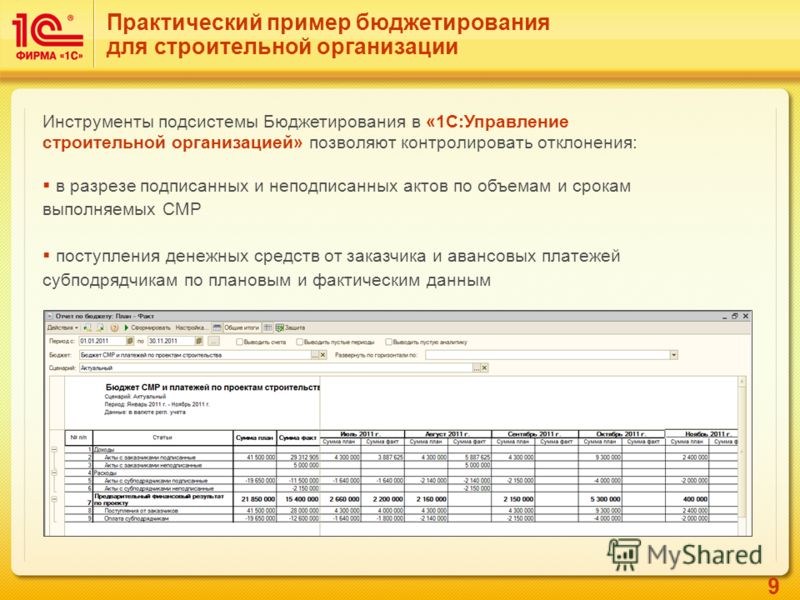The image size is (800, 600).
Task: Click the Защита protection button
Action: coord(290,328)
